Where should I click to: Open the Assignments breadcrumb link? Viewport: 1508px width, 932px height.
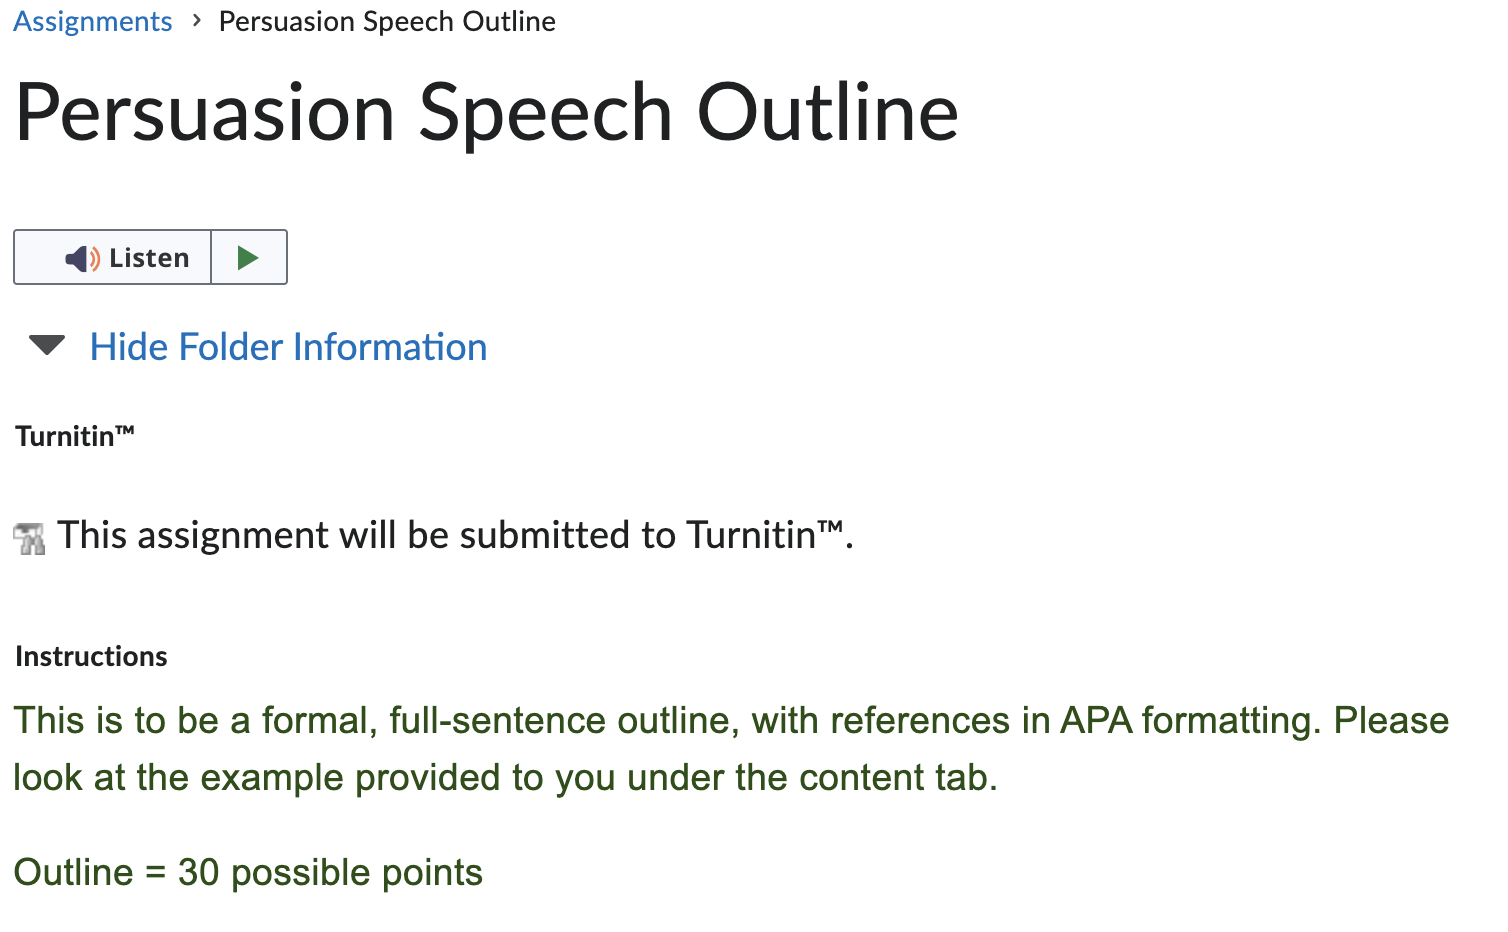click(x=92, y=21)
